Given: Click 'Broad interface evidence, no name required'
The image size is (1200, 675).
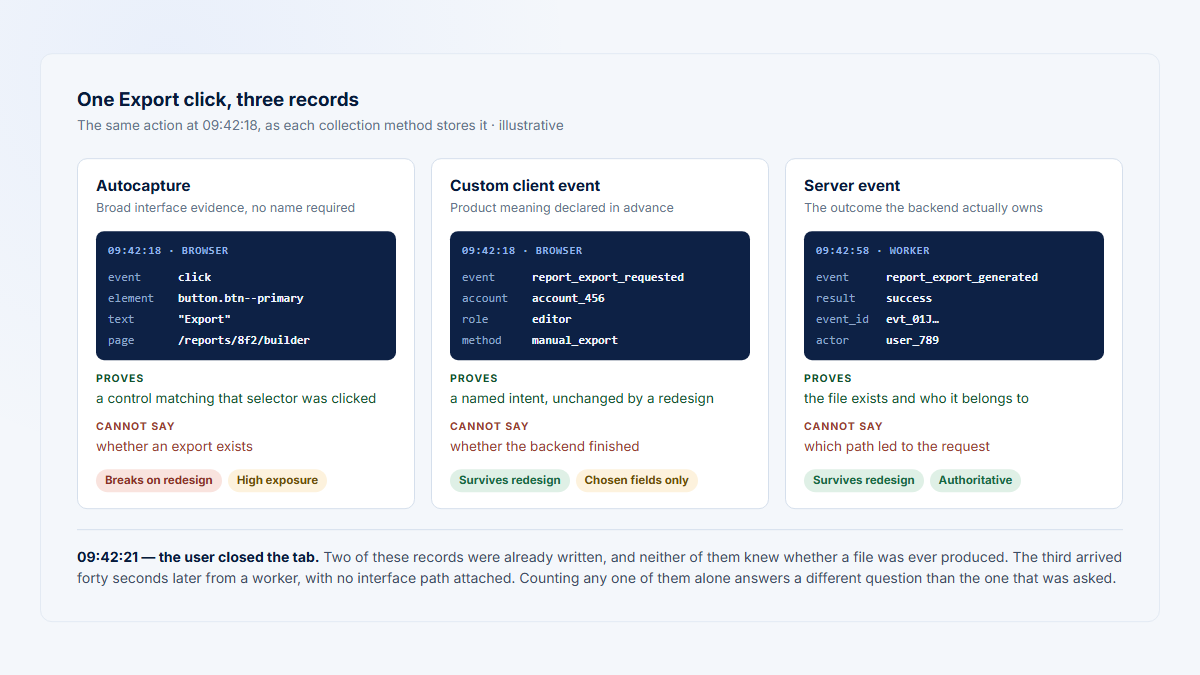Looking at the screenshot, I should click(225, 208).
